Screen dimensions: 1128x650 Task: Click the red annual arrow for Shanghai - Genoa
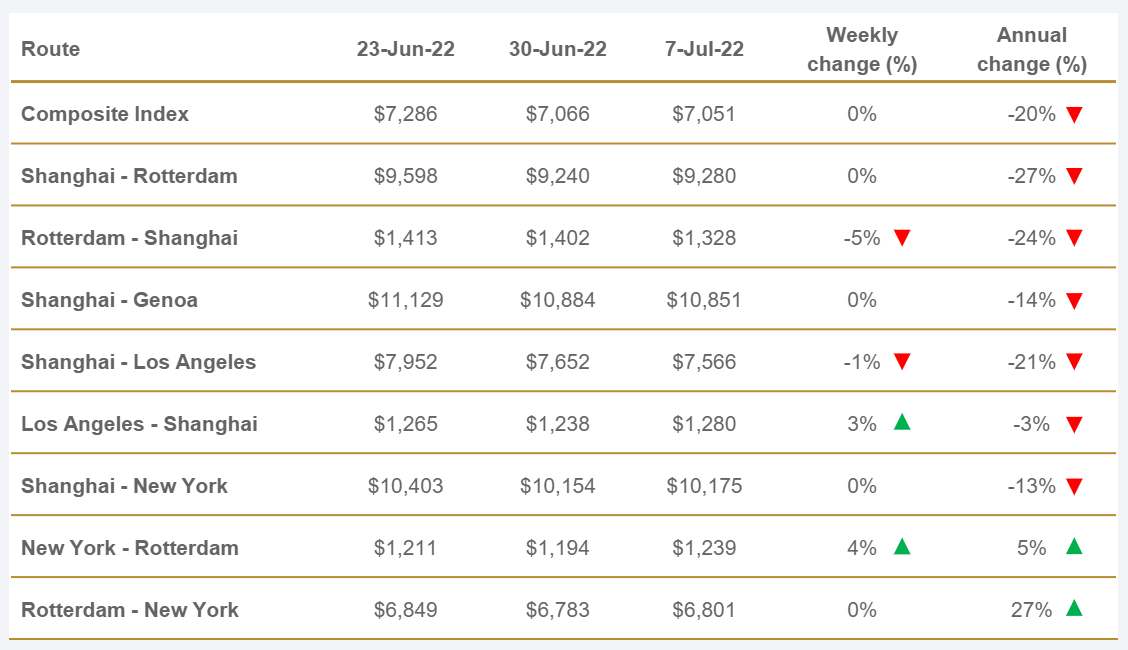(x=1074, y=301)
